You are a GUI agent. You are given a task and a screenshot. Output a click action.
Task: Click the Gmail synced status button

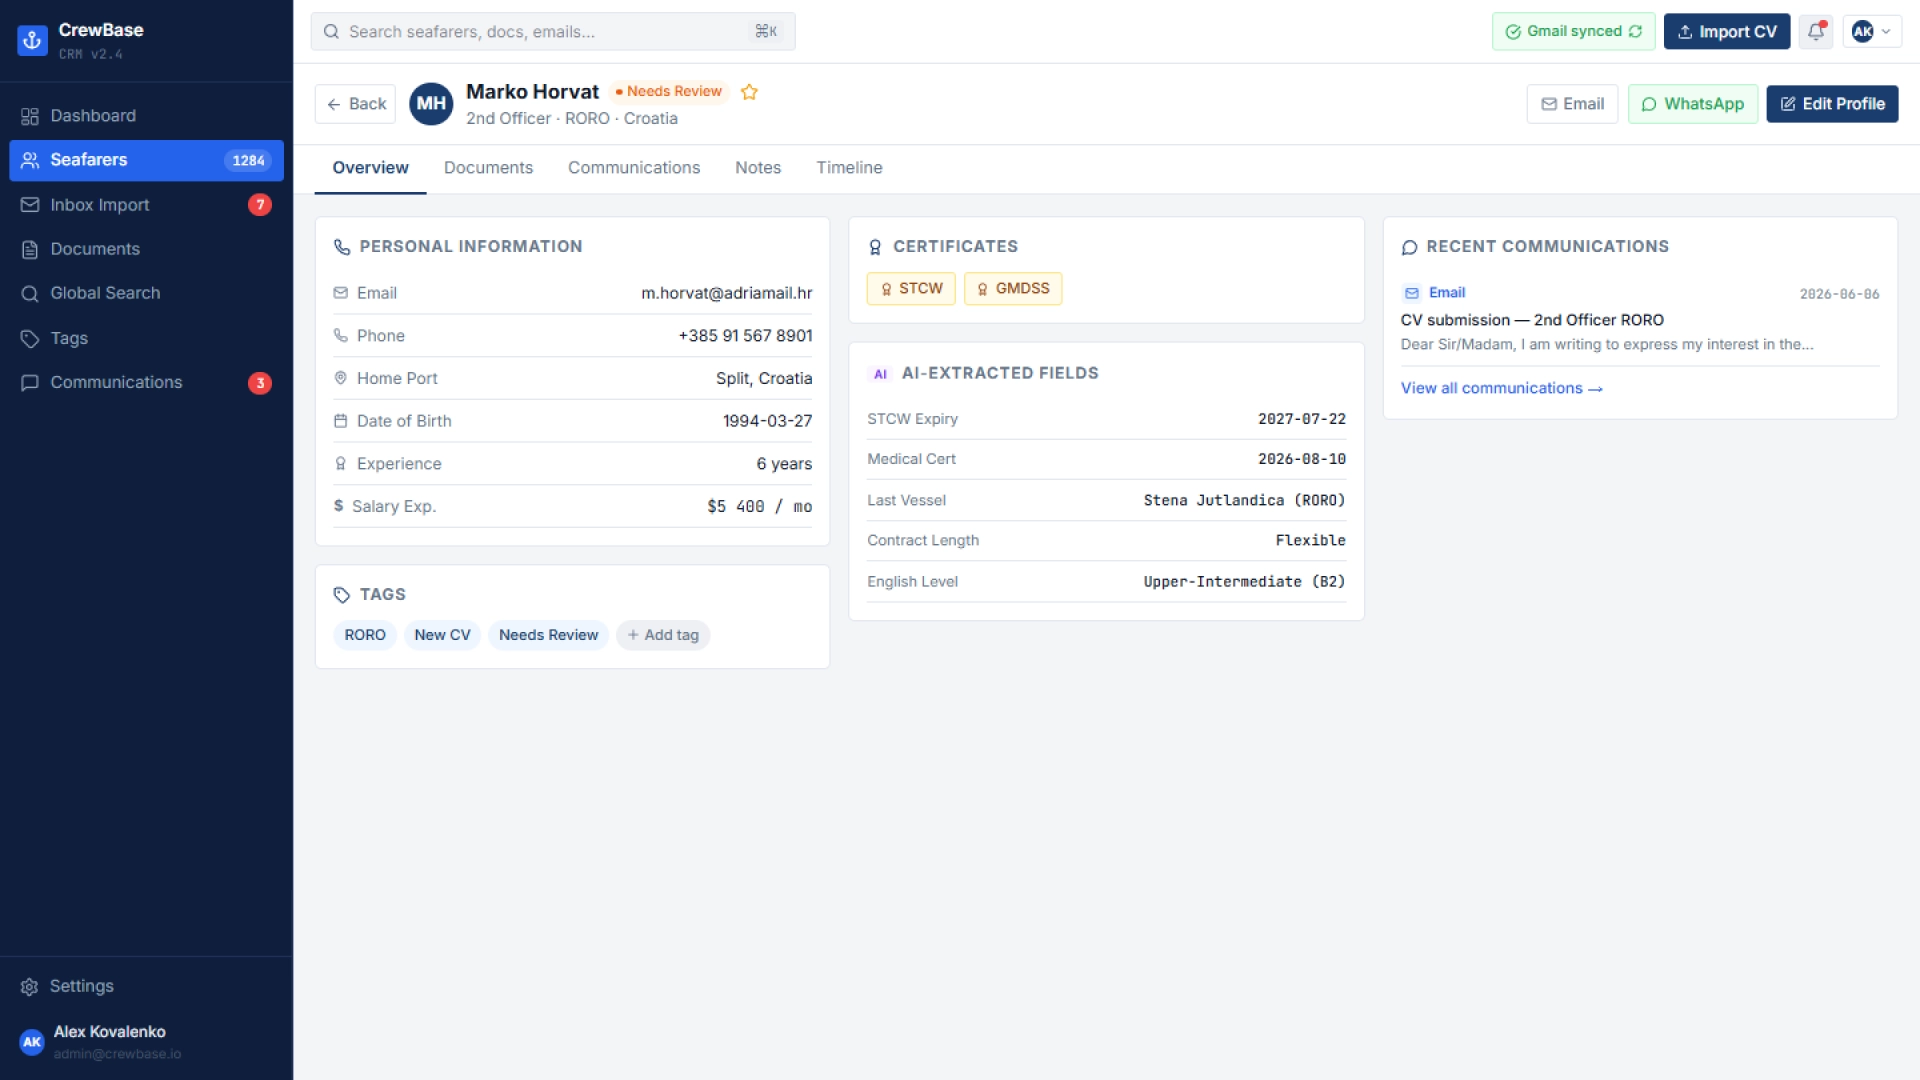[x=1573, y=32]
